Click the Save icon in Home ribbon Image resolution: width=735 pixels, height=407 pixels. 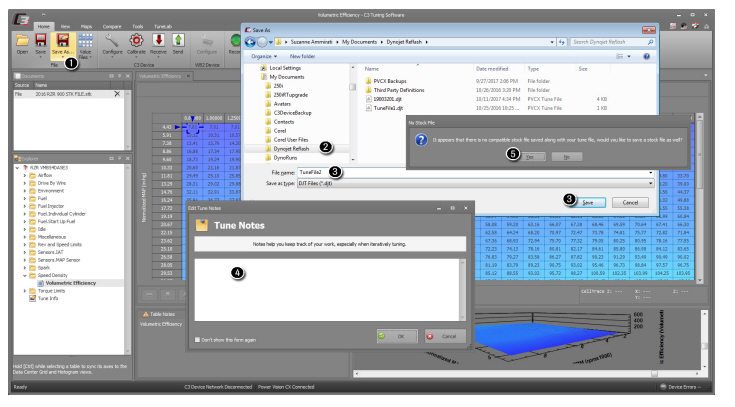pyautogui.click(x=40, y=42)
